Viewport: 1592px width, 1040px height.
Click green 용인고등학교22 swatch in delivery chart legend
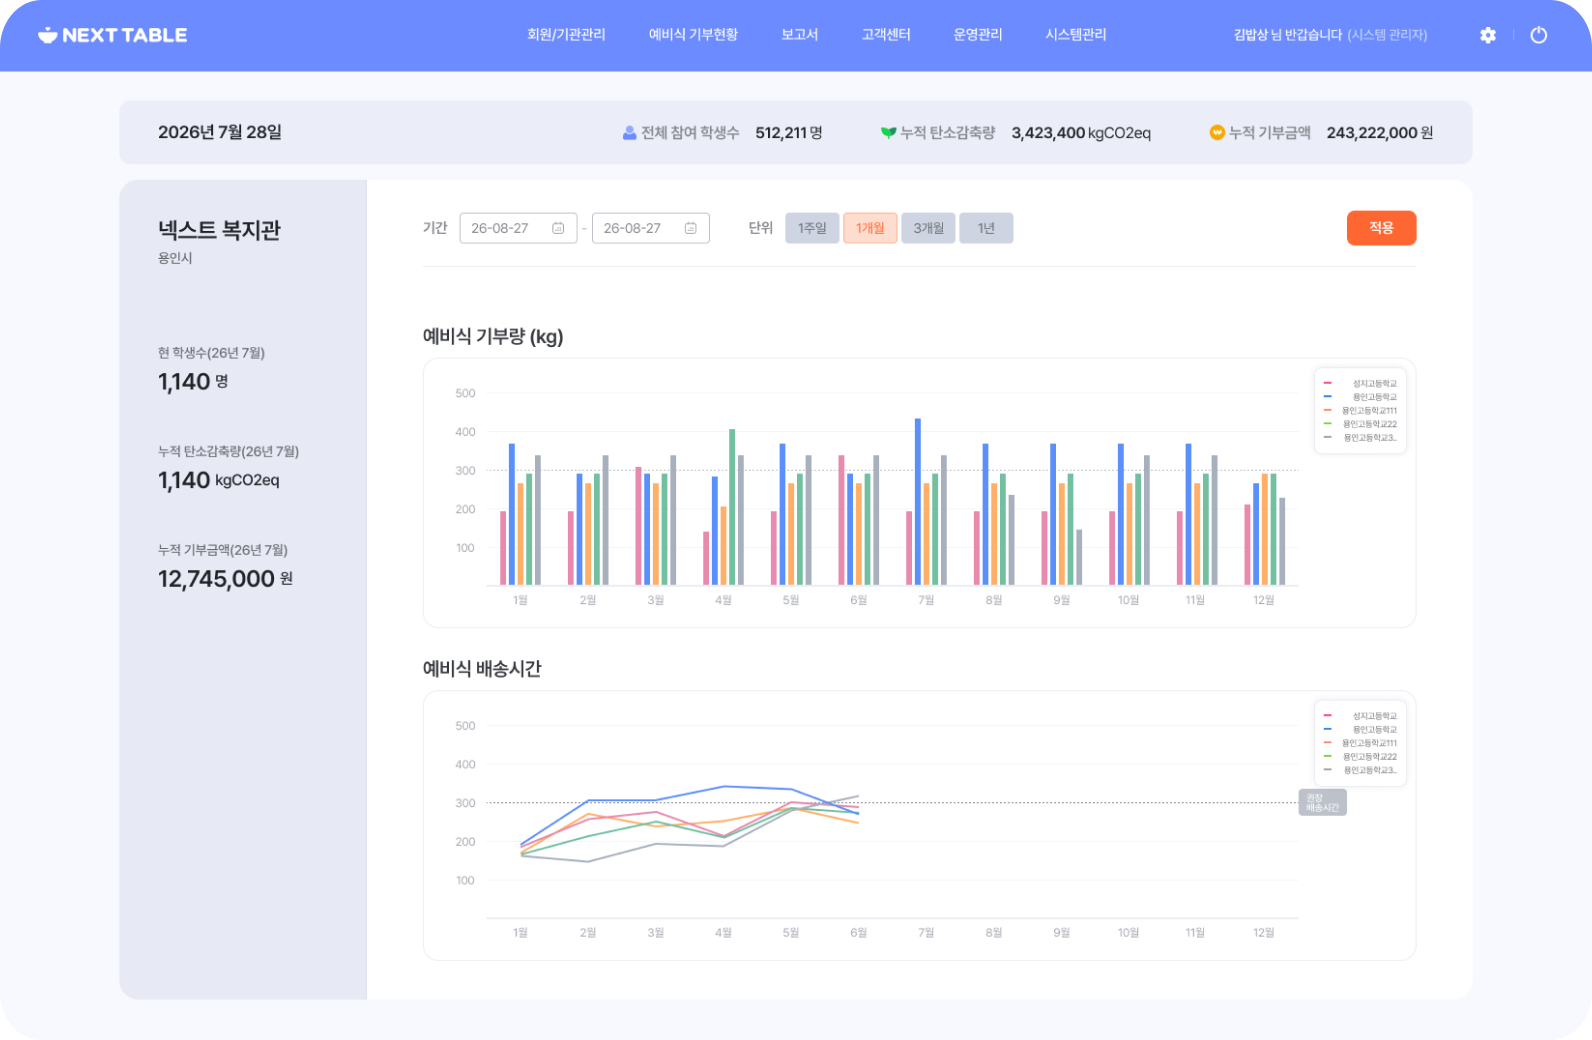[1328, 756]
